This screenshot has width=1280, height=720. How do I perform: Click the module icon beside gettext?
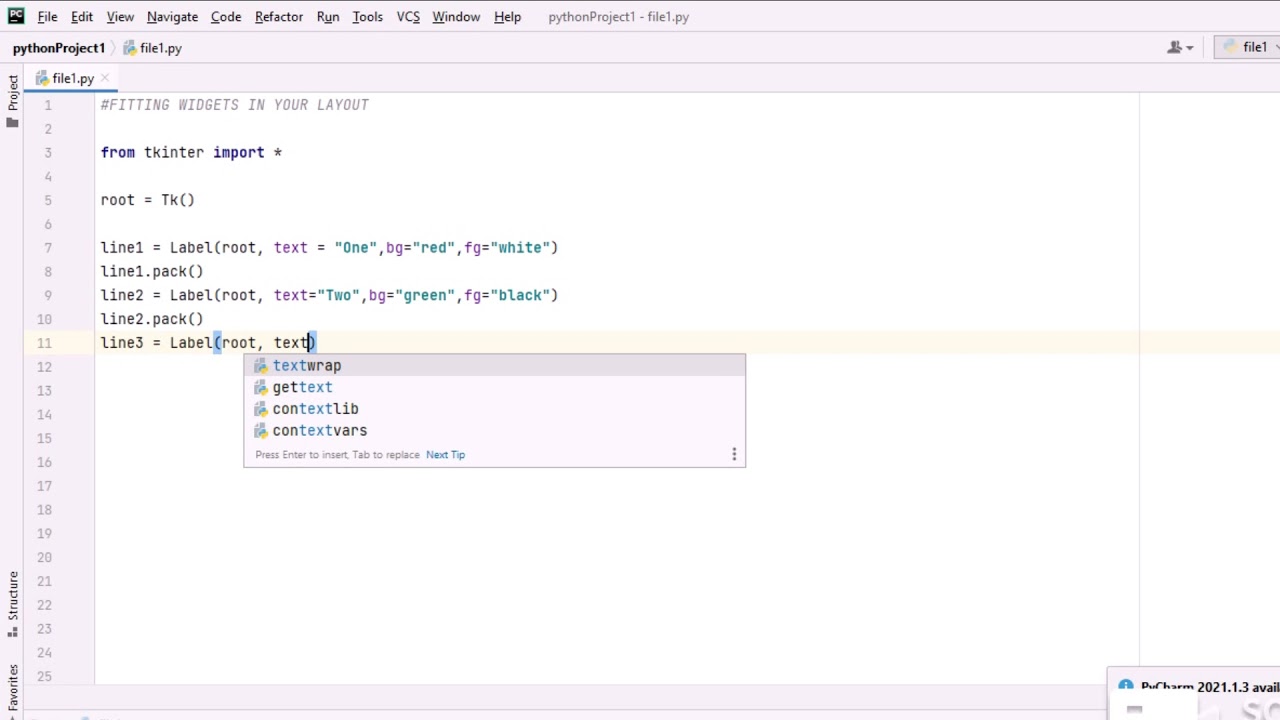click(x=261, y=388)
